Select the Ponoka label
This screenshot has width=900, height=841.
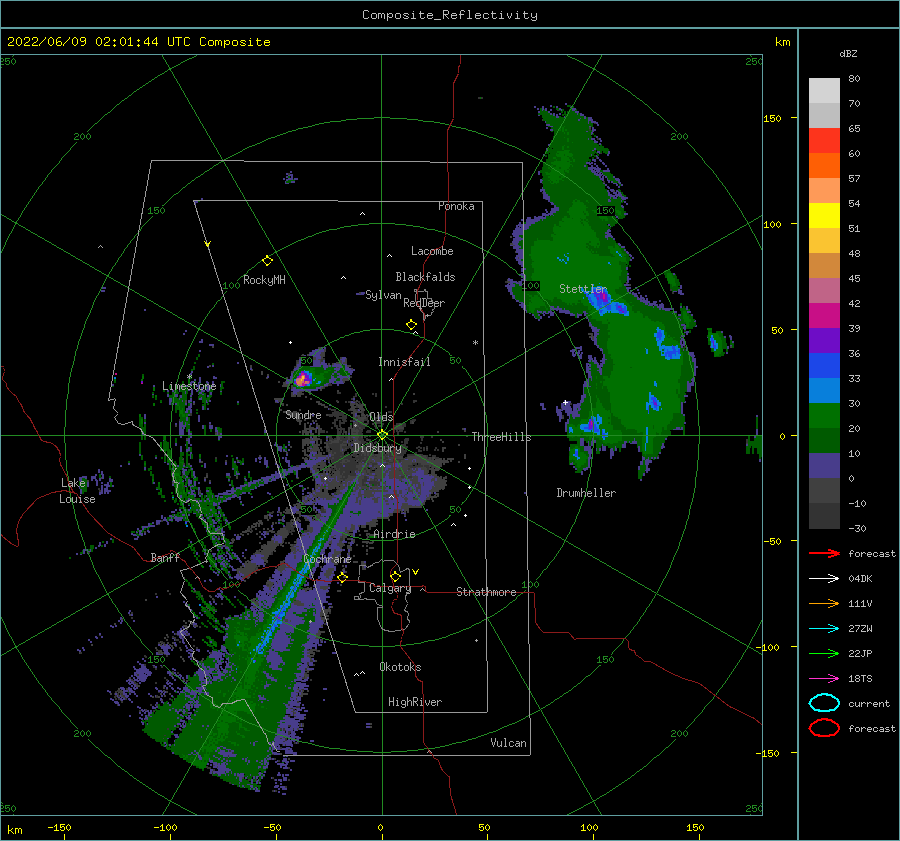click(x=456, y=206)
